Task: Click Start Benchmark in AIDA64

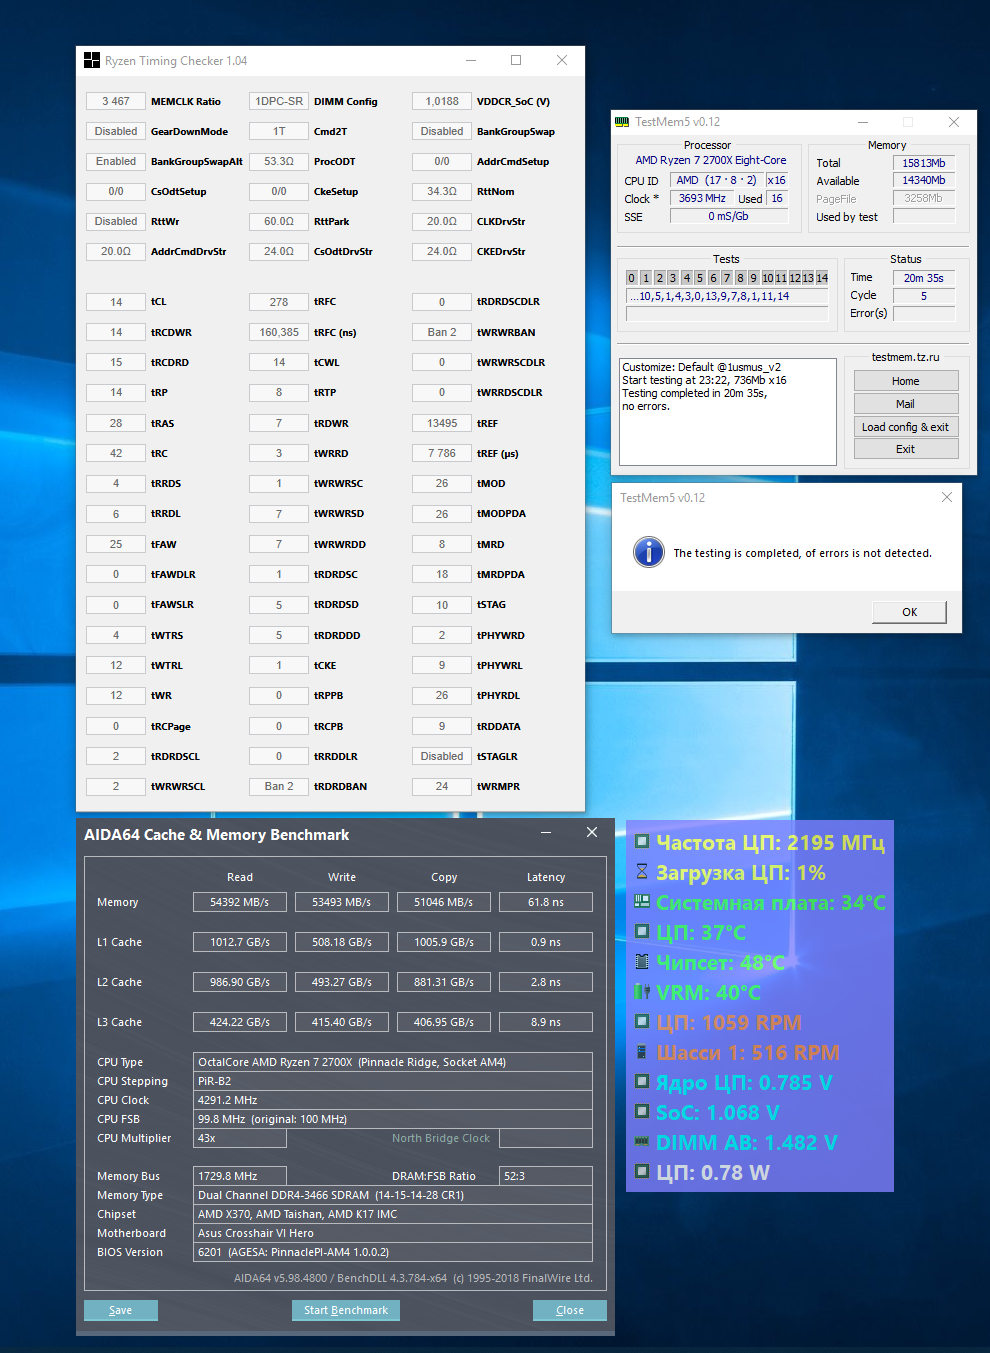Action: (x=346, y=1310)
